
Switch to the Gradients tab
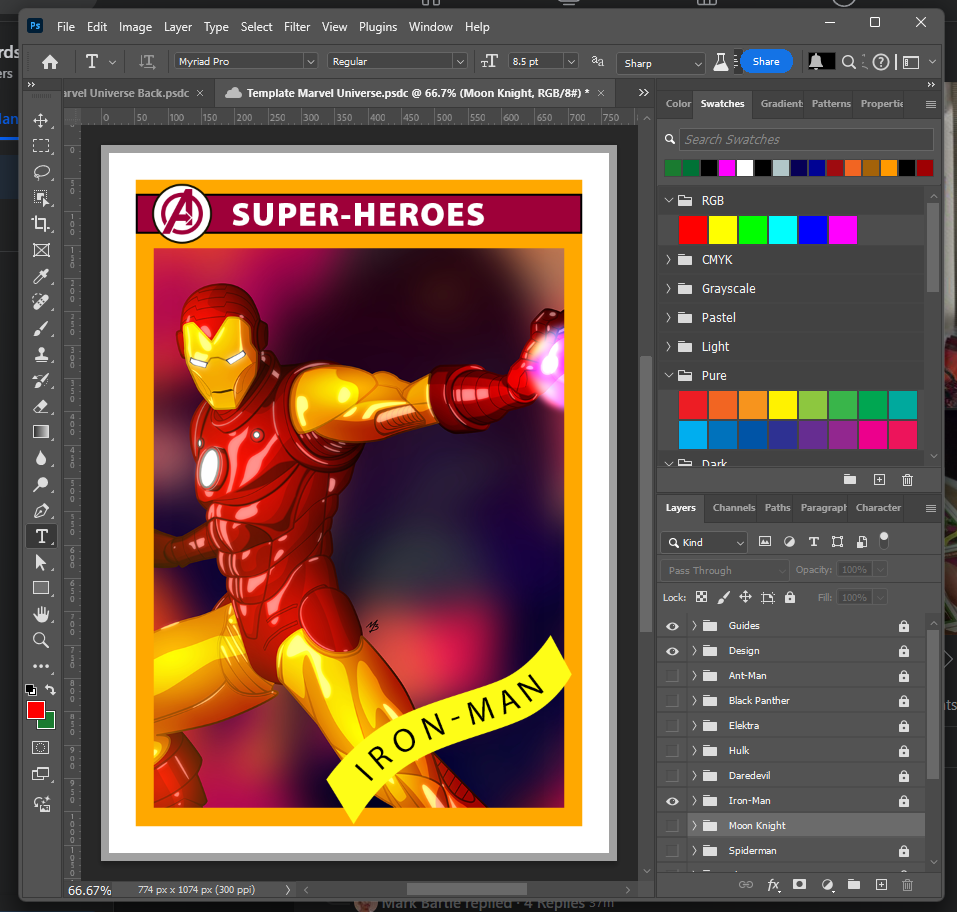coord(781,104)
